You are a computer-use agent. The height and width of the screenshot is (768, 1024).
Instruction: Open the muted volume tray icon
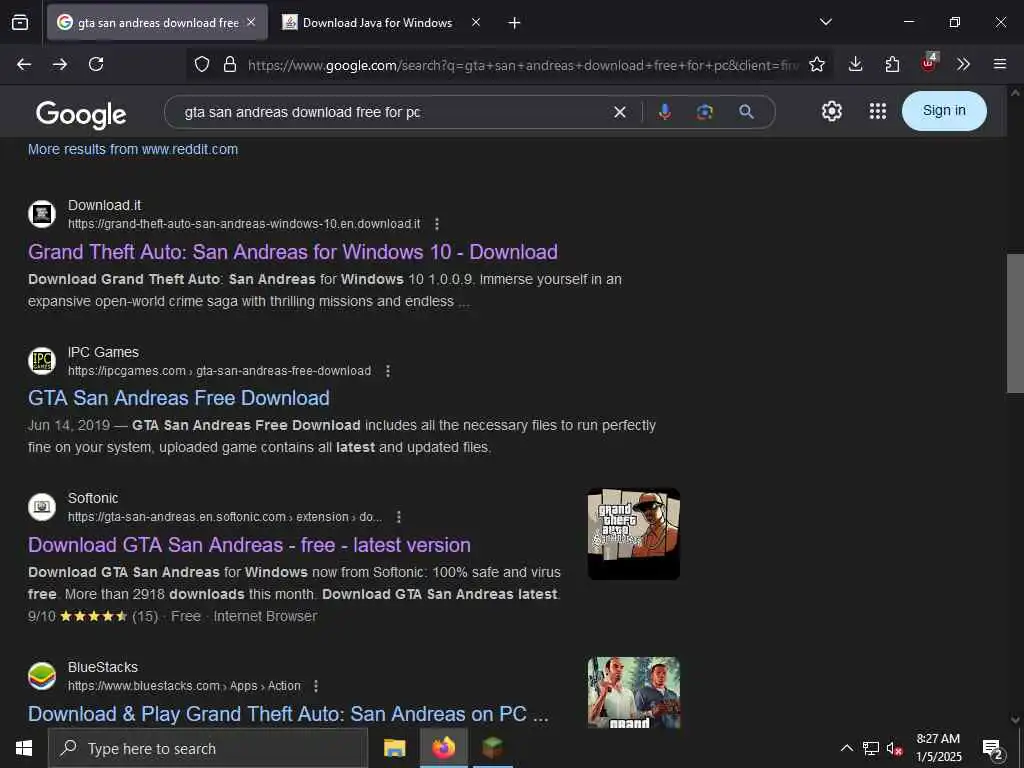(x=894, y=748)
